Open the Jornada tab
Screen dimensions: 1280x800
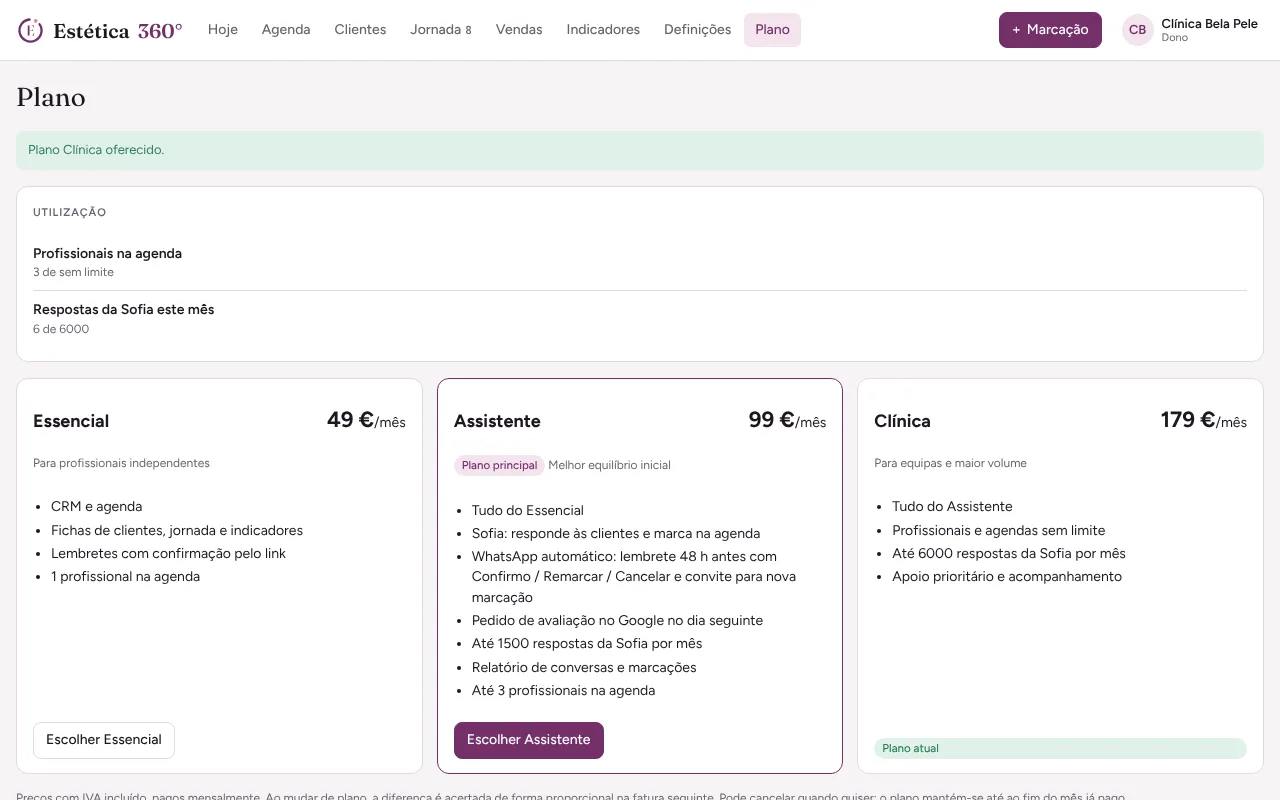(x=440, y=30)
